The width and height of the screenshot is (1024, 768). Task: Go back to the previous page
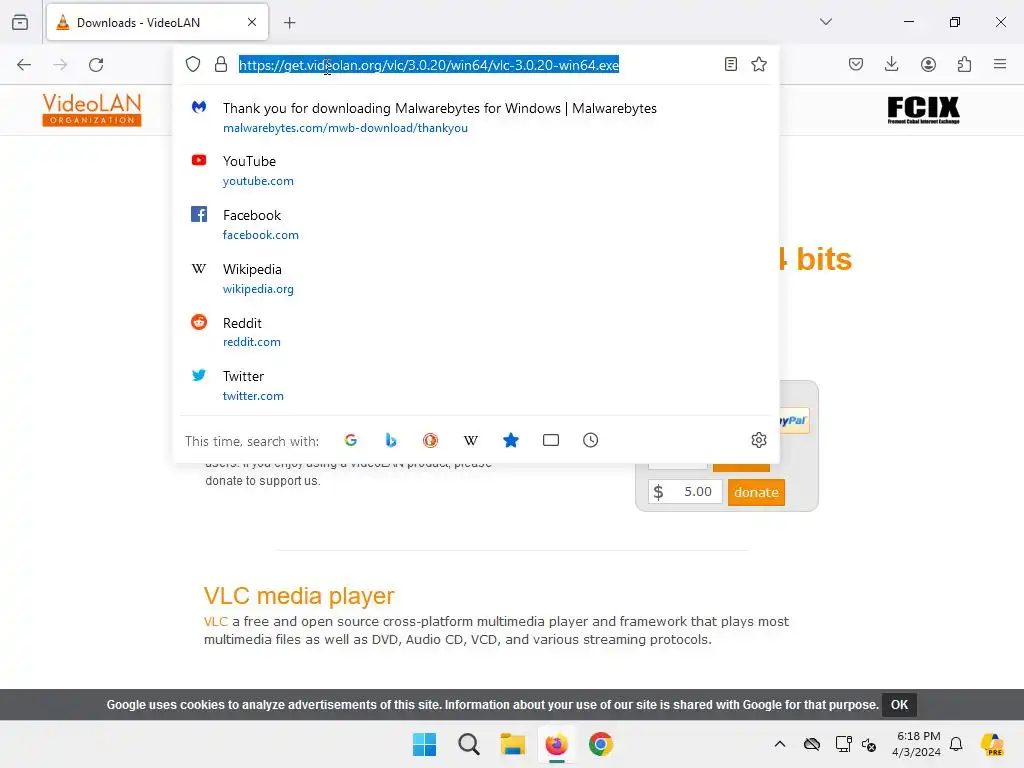(24, 65)
